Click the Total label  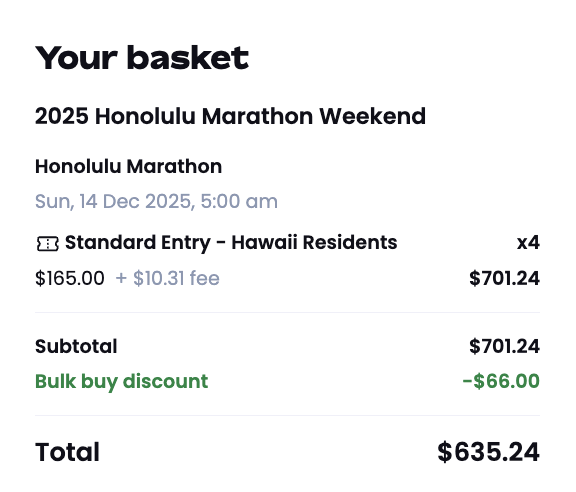point(68,452)
